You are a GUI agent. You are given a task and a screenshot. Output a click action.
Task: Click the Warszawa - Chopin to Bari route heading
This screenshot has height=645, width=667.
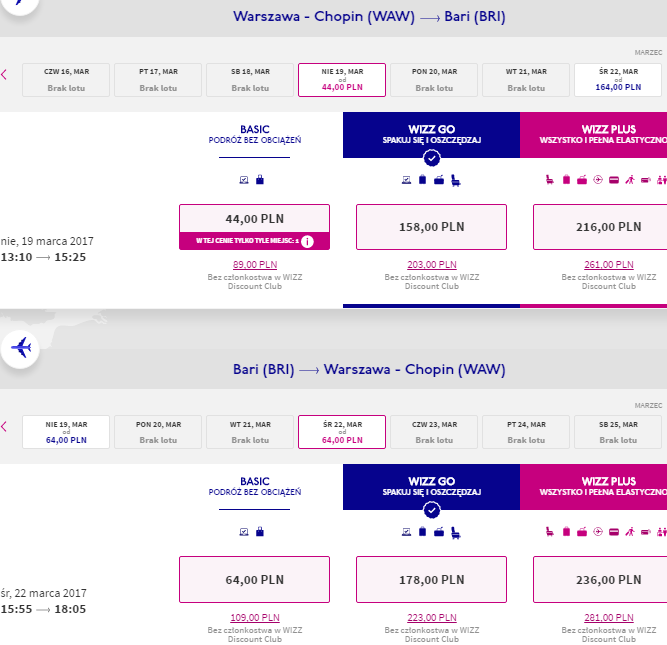pos(369,17)
